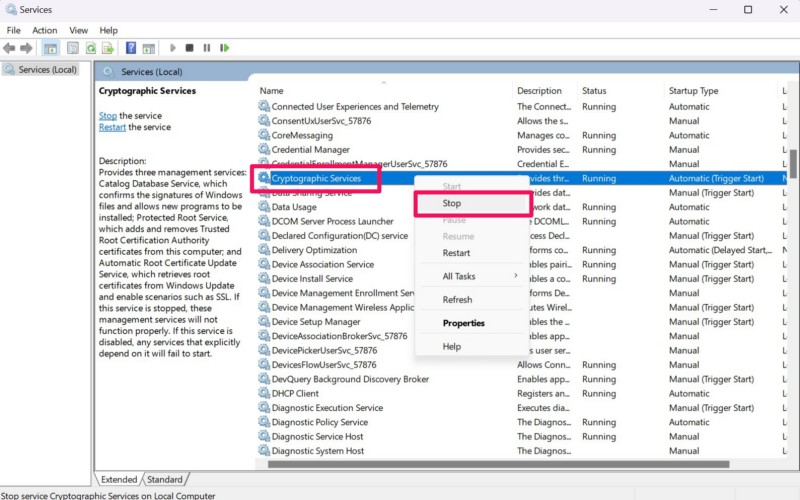
Task: Click the blue Help toolbar icon
Action: (131, 47)
